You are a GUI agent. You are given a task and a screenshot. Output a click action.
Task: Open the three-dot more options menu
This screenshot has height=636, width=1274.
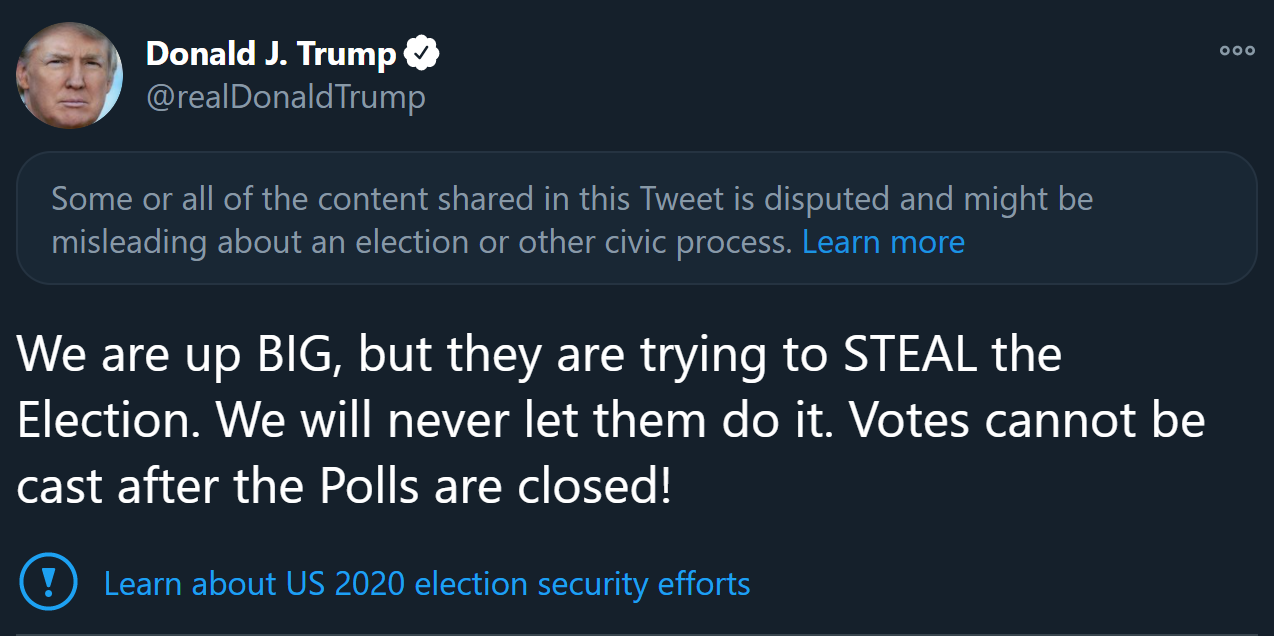(x=1236, y=51)
